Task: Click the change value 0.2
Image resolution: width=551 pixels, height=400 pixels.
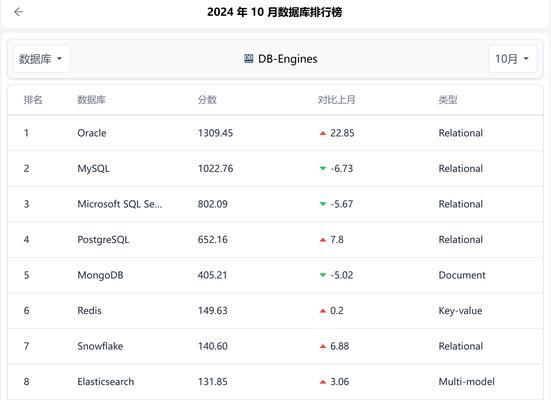Action: coord(337,311)
